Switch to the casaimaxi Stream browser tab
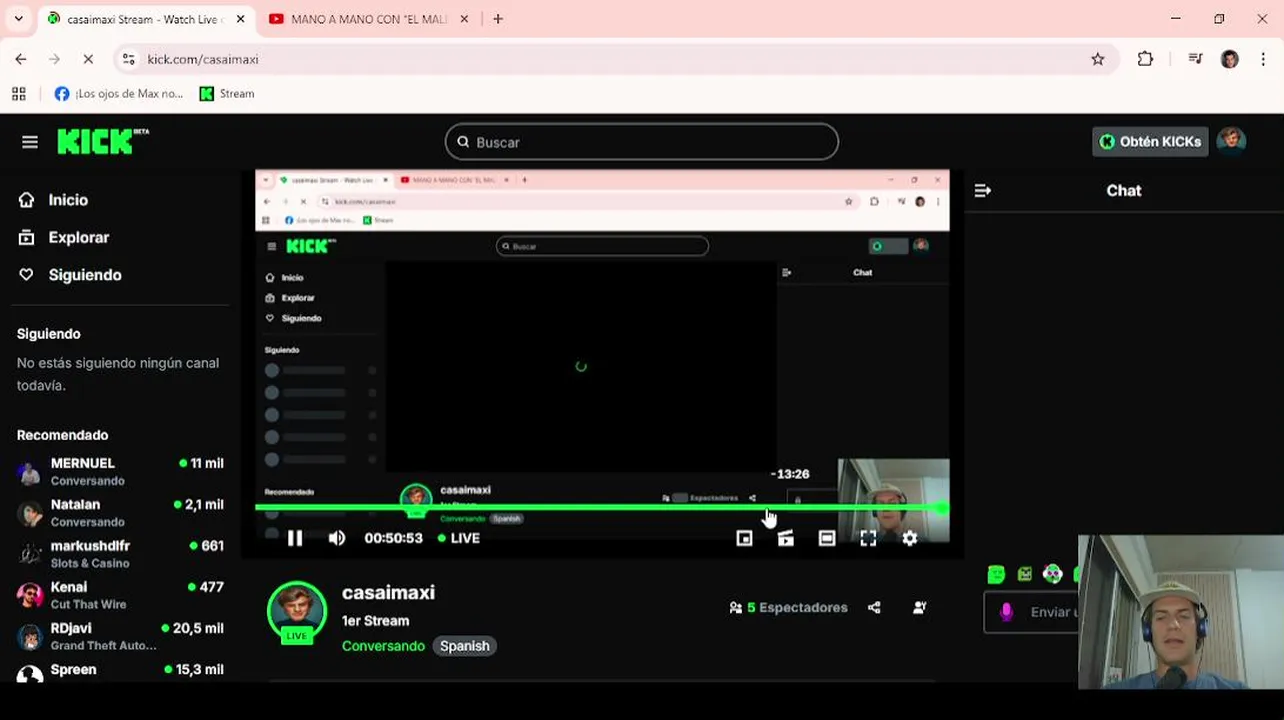Screen dimensions: 1284x720 tap(145, 19)
